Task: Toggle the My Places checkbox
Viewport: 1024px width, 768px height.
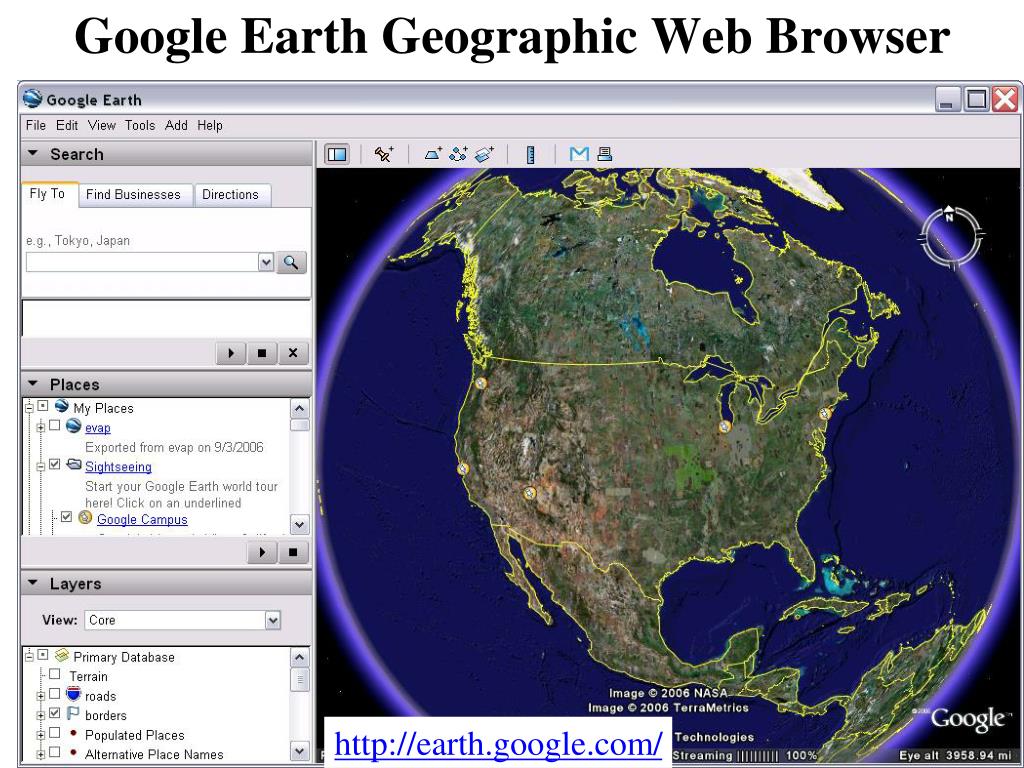Action: click(43, 406)
